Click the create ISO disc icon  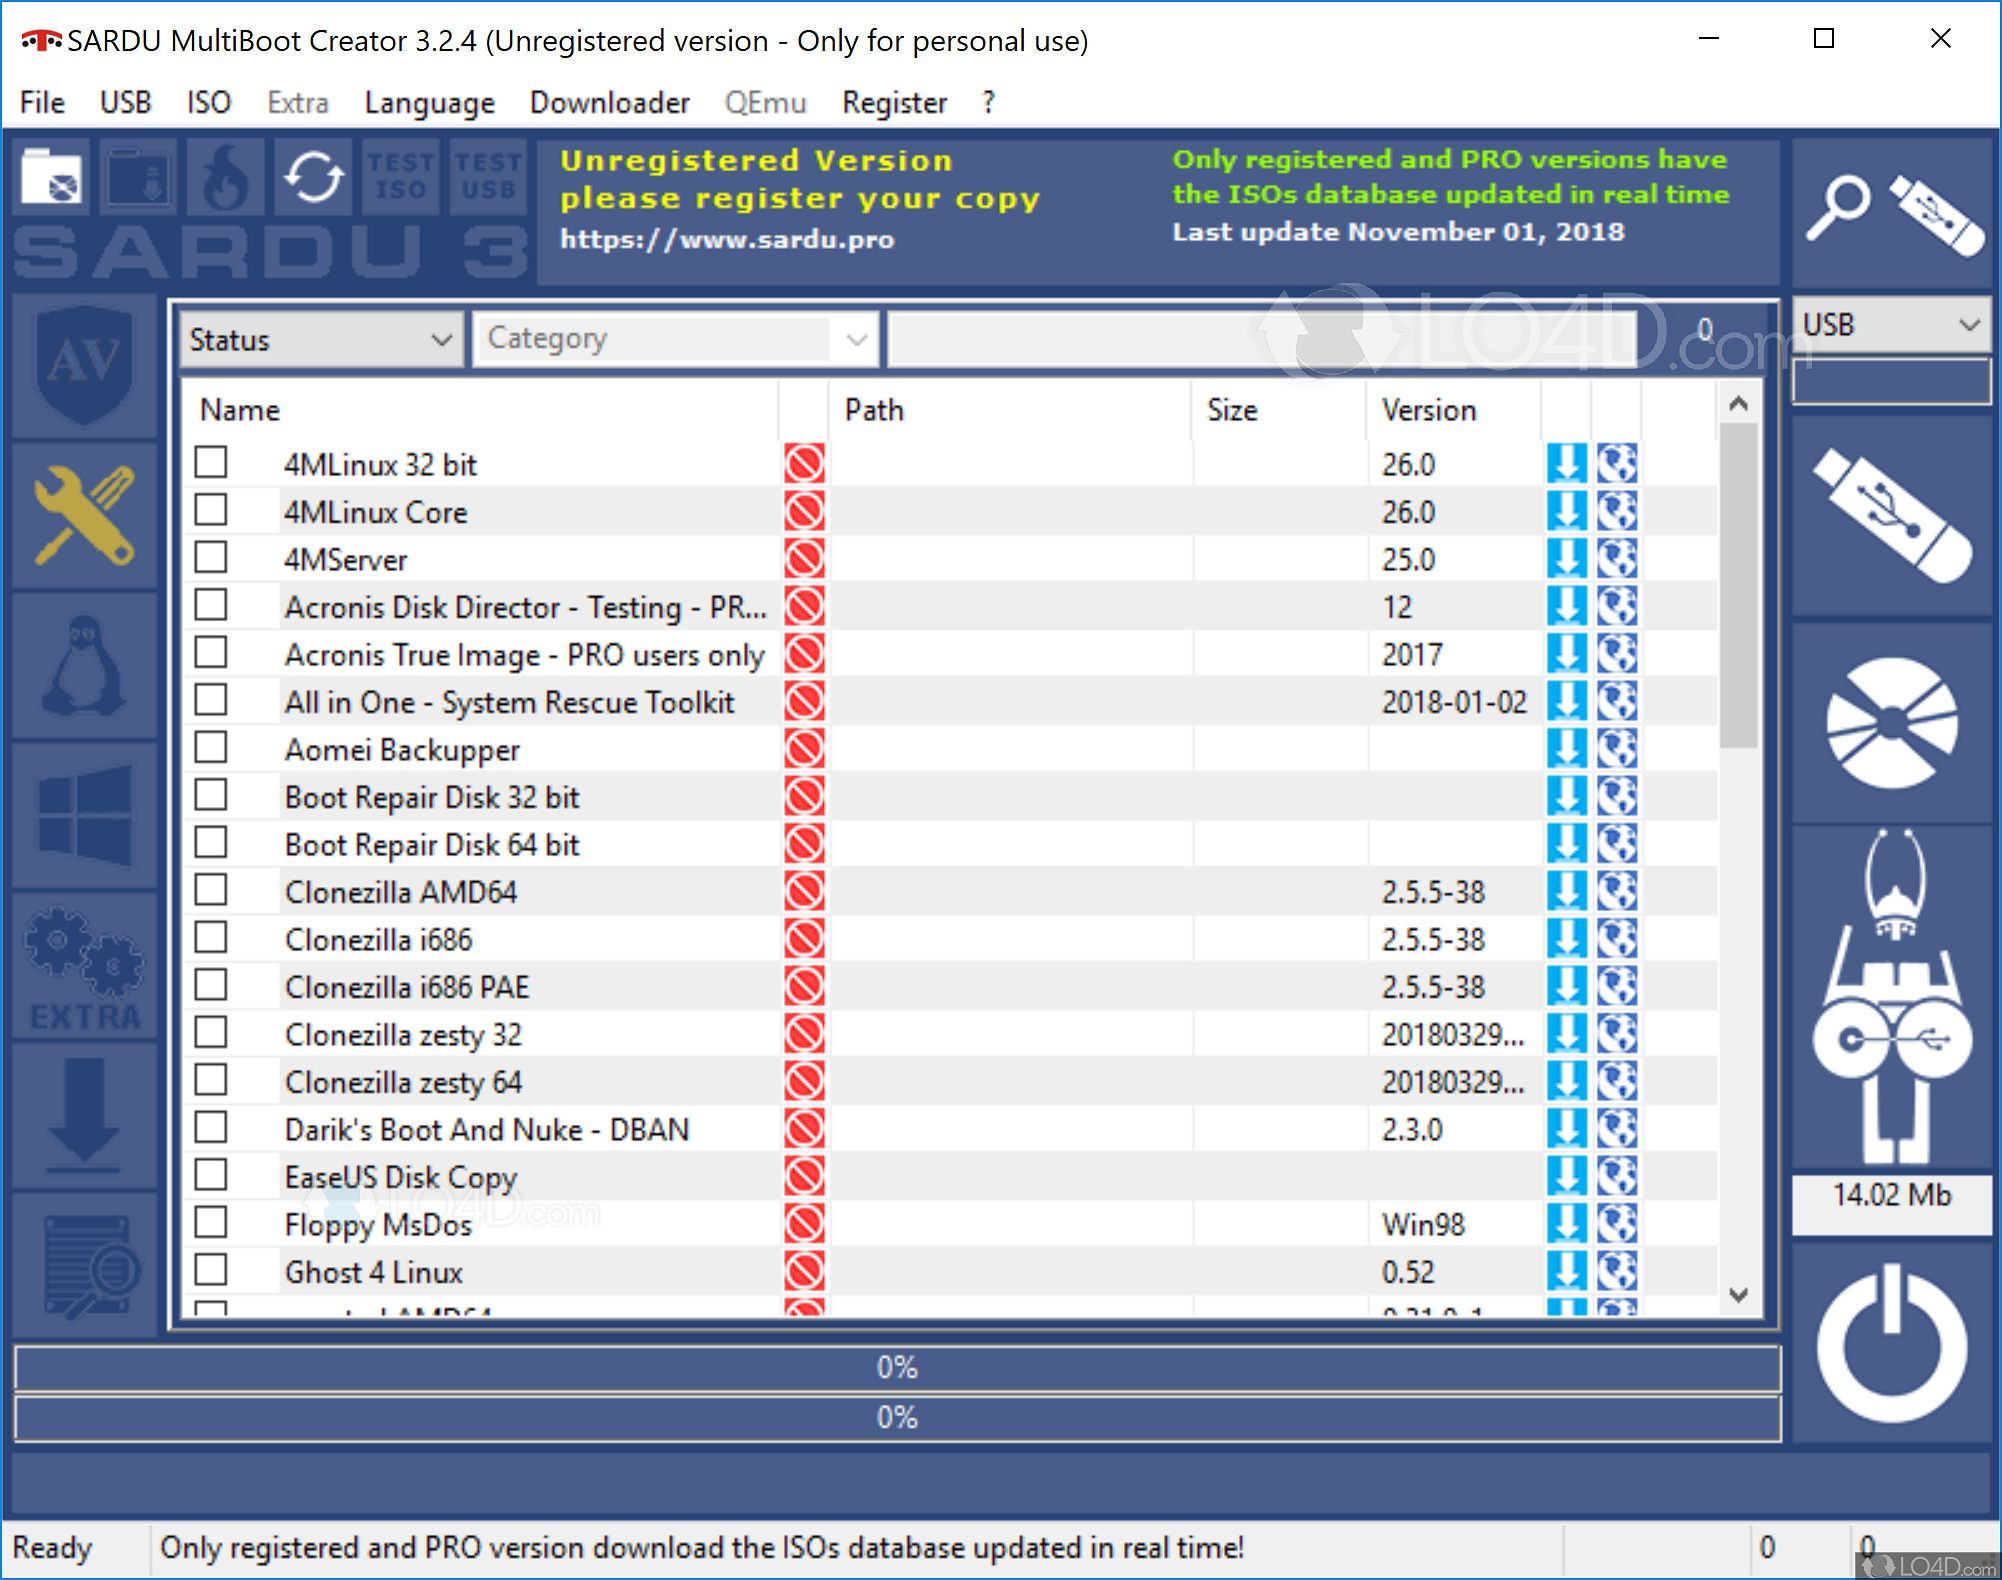[x=1892, y=722]
